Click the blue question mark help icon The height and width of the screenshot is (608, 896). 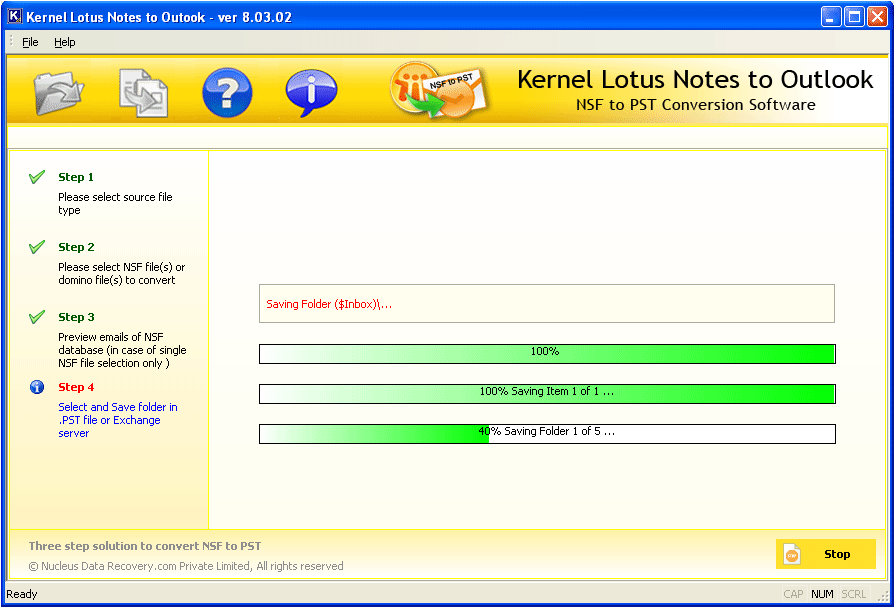(x=227, y=93)
